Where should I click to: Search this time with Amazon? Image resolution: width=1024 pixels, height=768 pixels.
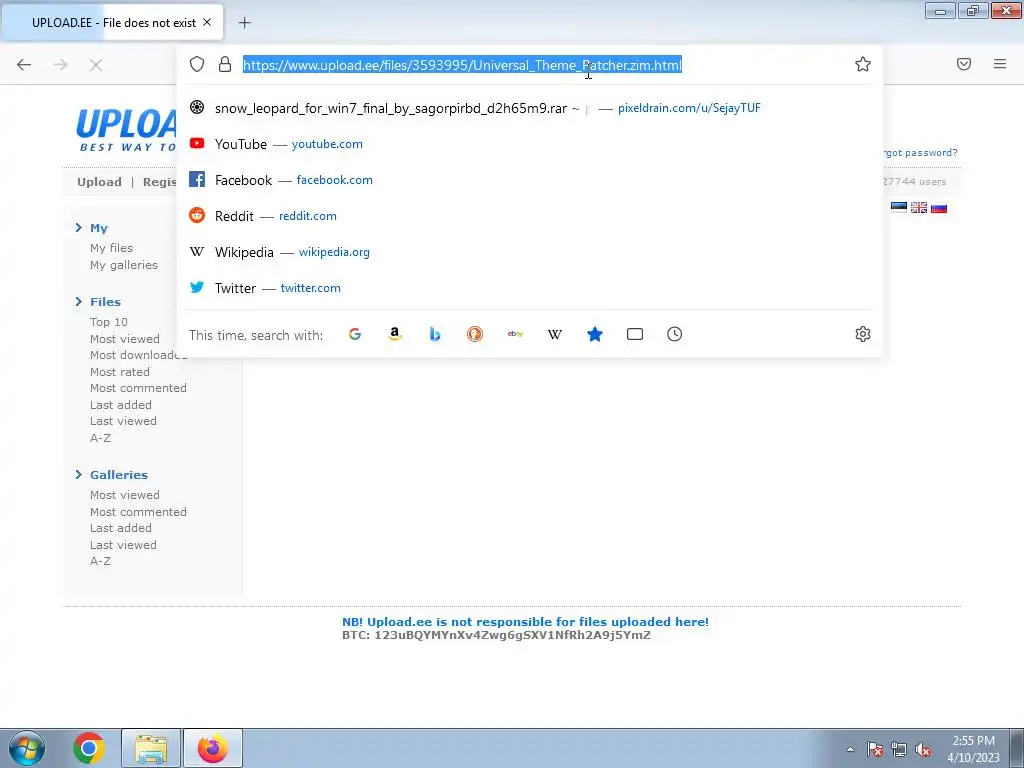(394, 334)
